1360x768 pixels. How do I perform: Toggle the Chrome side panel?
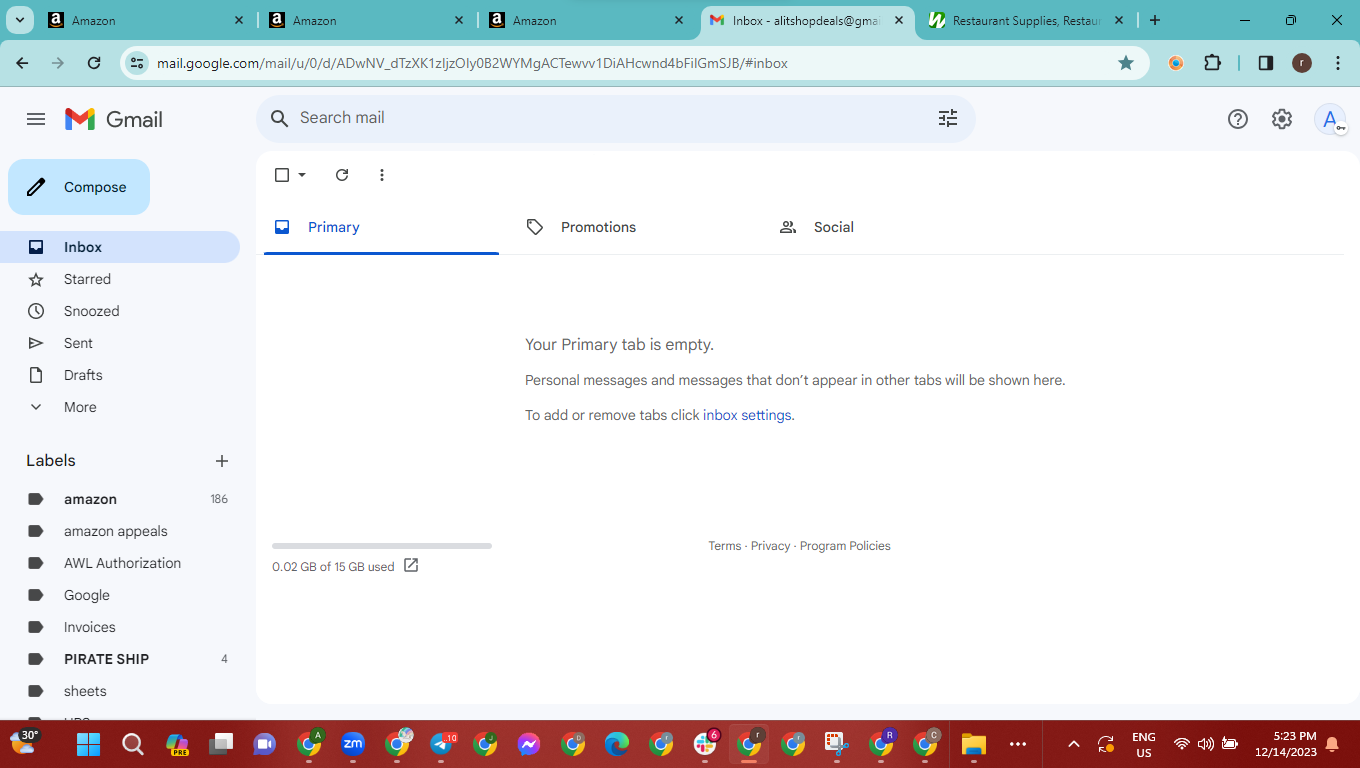point(1265,63)
